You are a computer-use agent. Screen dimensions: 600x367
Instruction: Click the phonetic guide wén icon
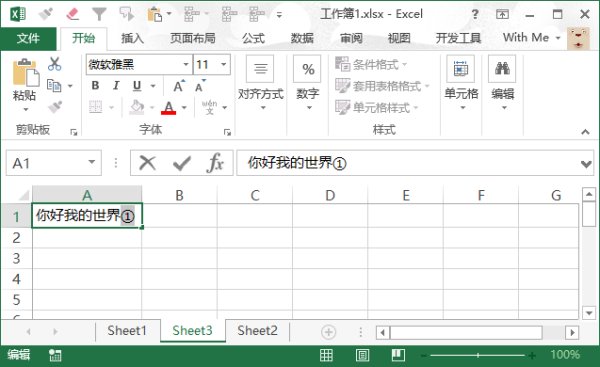(x=210, y=107)
